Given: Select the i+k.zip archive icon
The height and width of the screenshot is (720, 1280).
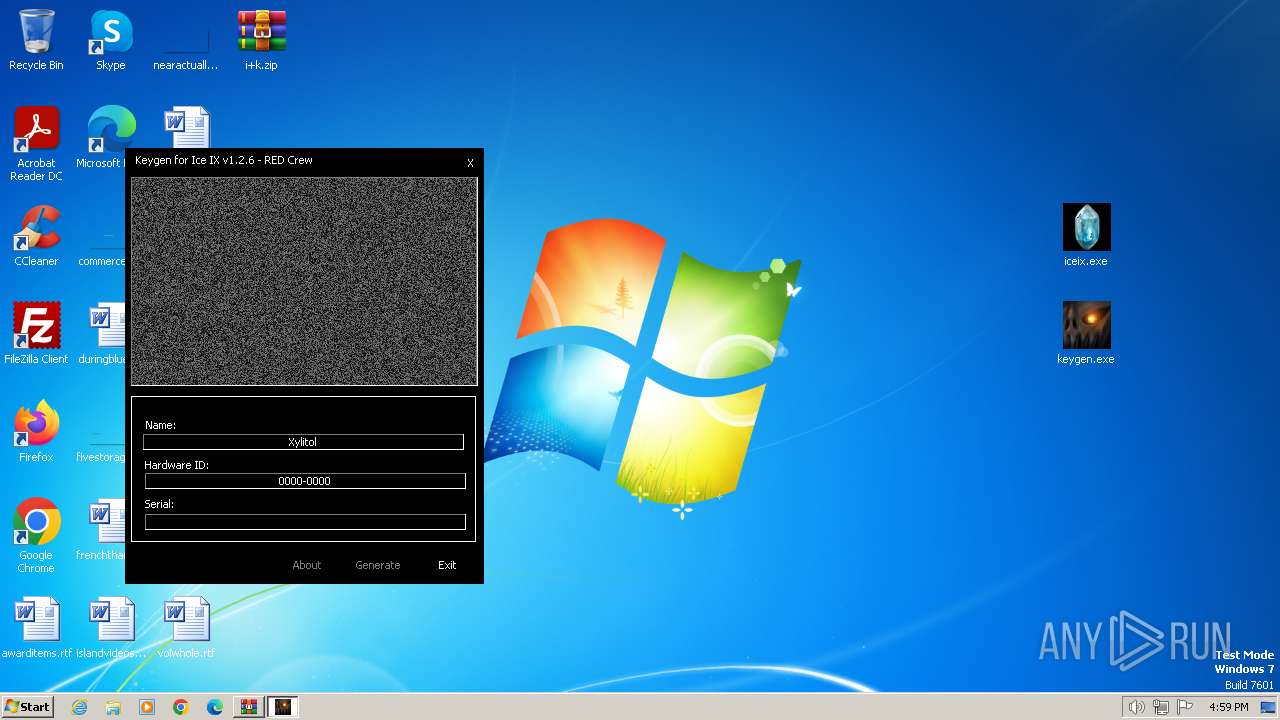Looking at the screenshot, I should [261, 40].
